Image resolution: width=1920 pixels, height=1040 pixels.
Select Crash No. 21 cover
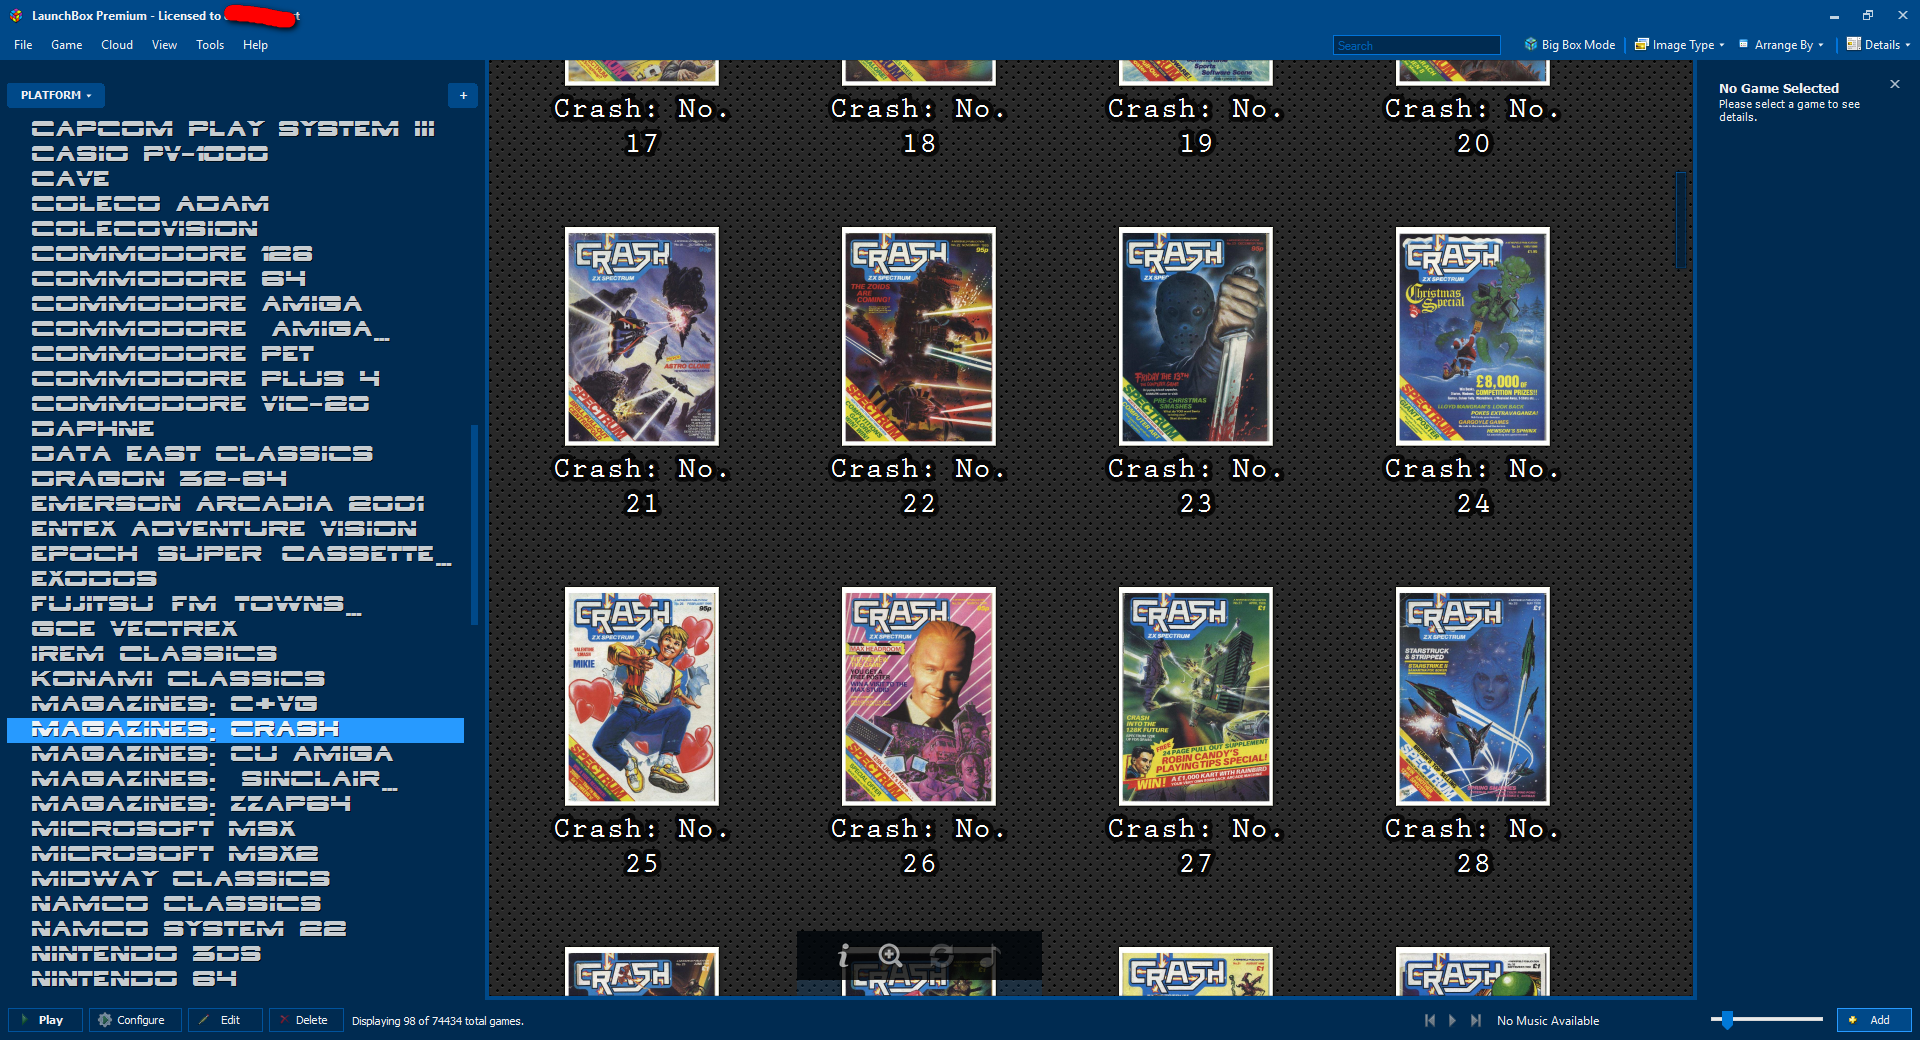642,336
